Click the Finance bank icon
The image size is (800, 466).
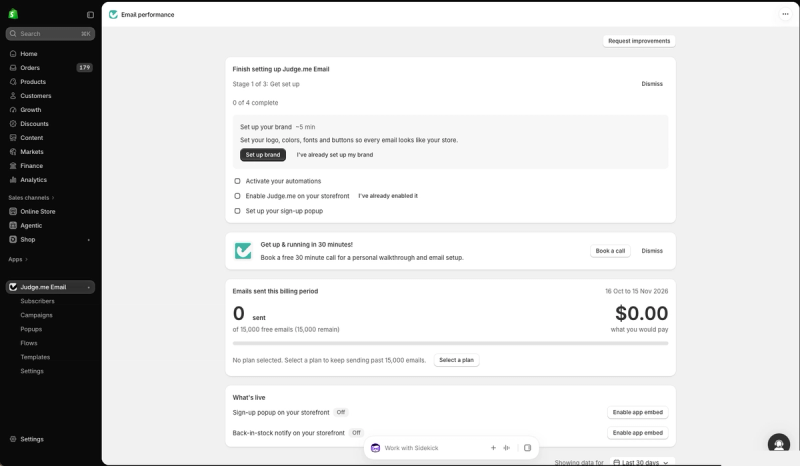tap(13, 166)
